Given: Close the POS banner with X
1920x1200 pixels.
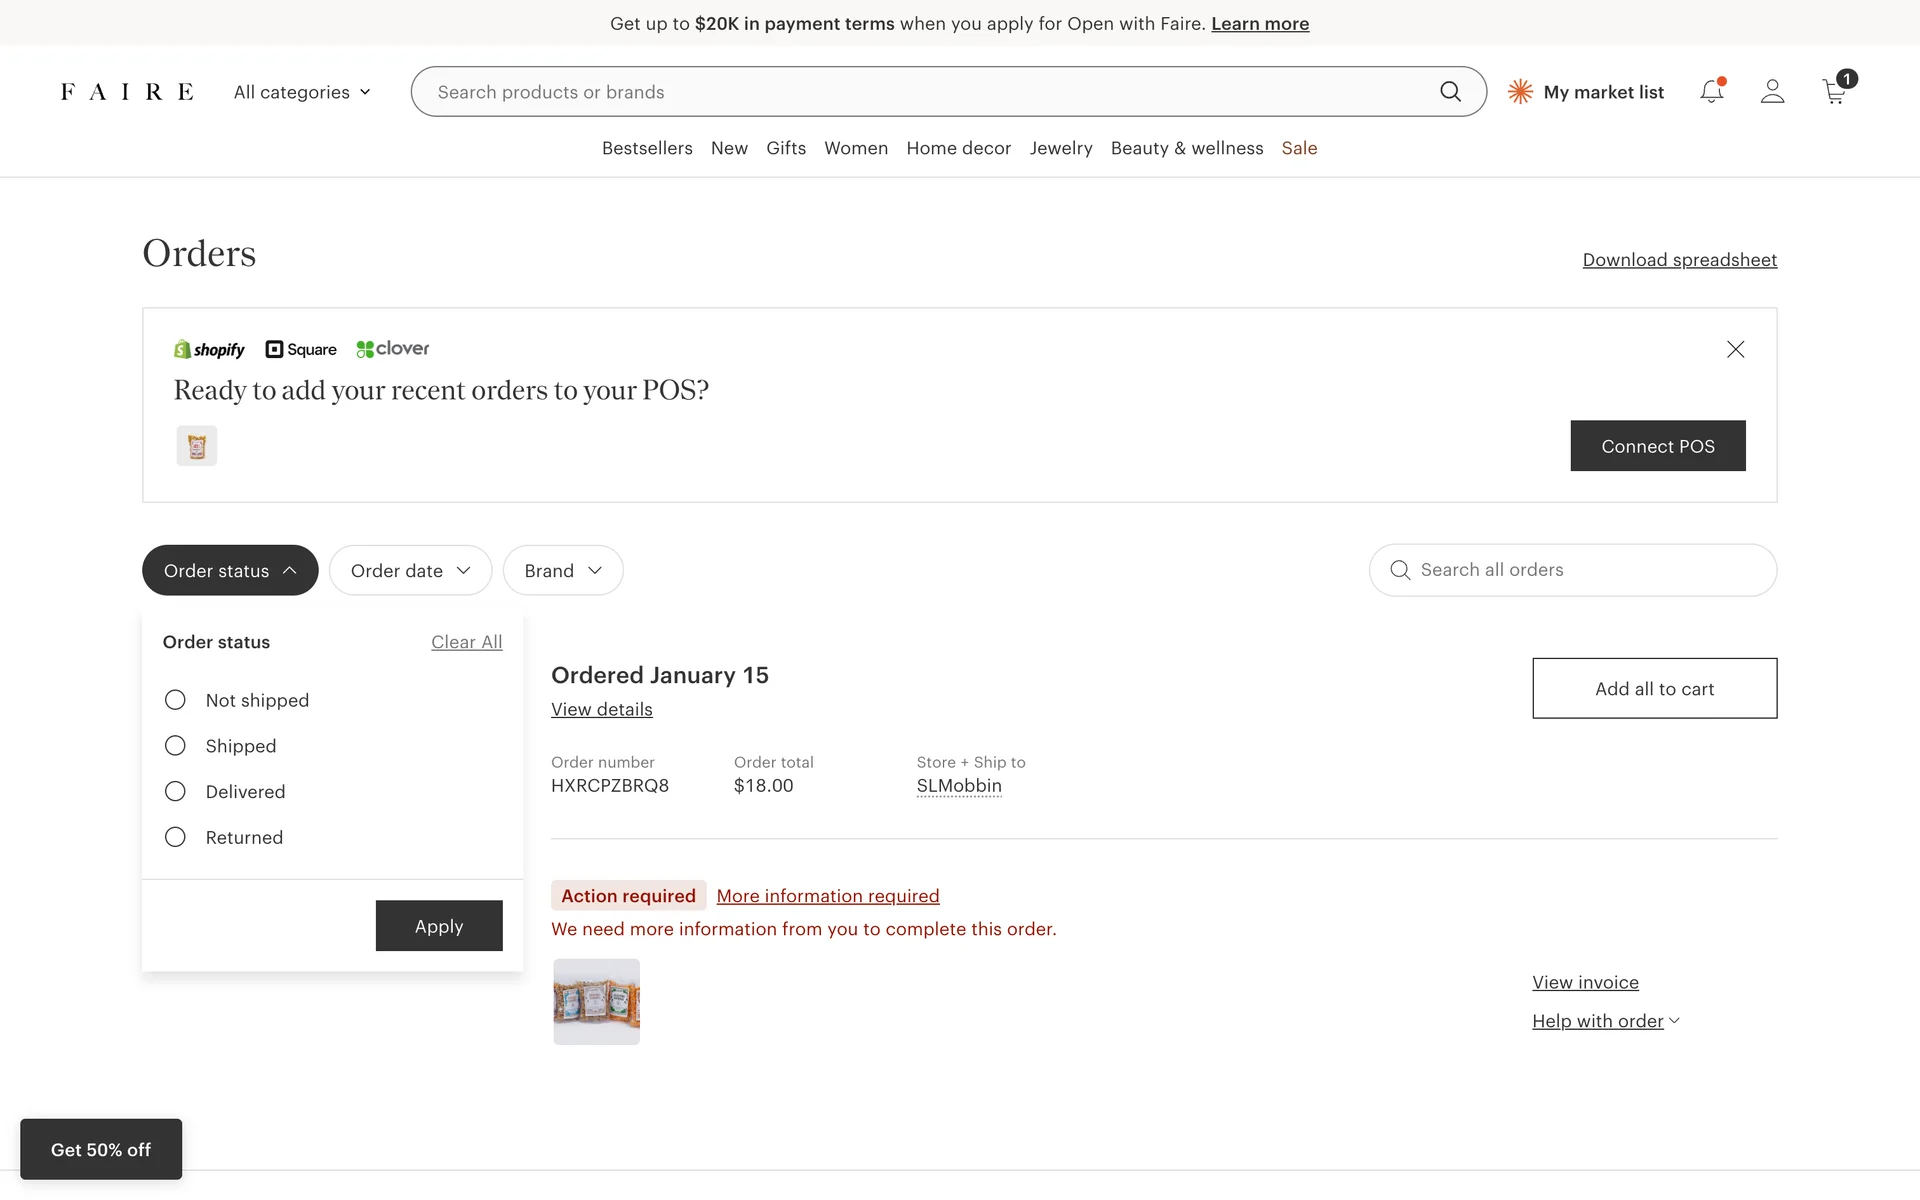Looking at the screenshot, I should point(1735,349).
